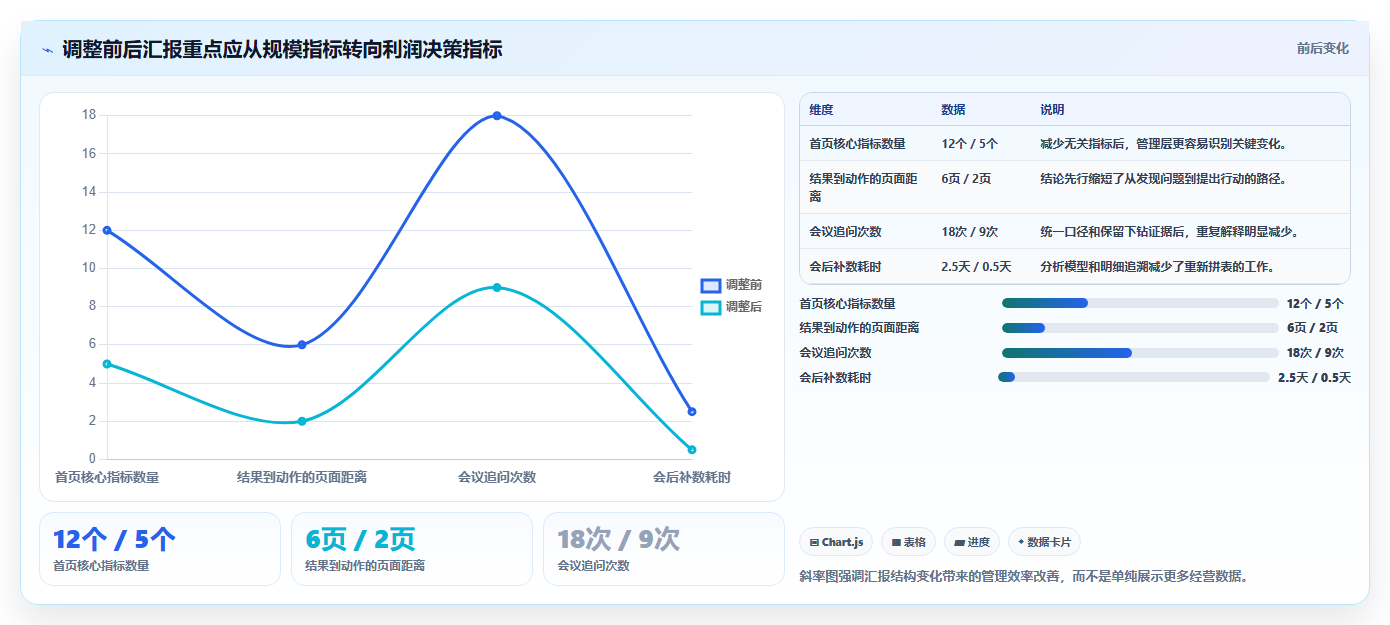1390x625 pixels.
Task: Click progress value label 12个 / 5个
Action: [1315, 303]
